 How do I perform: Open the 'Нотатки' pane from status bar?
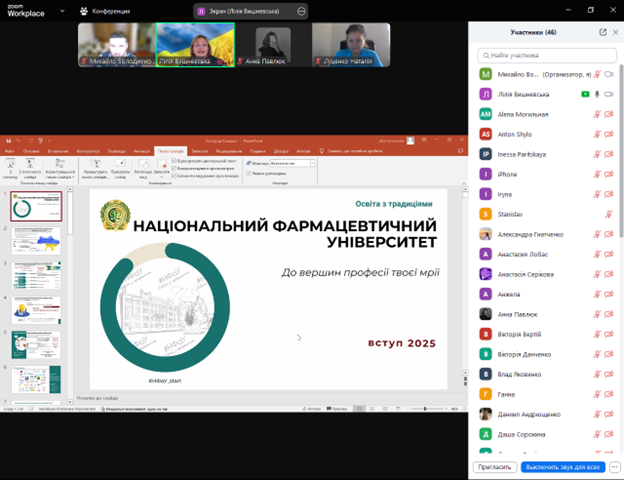click(x=312, y=409)
